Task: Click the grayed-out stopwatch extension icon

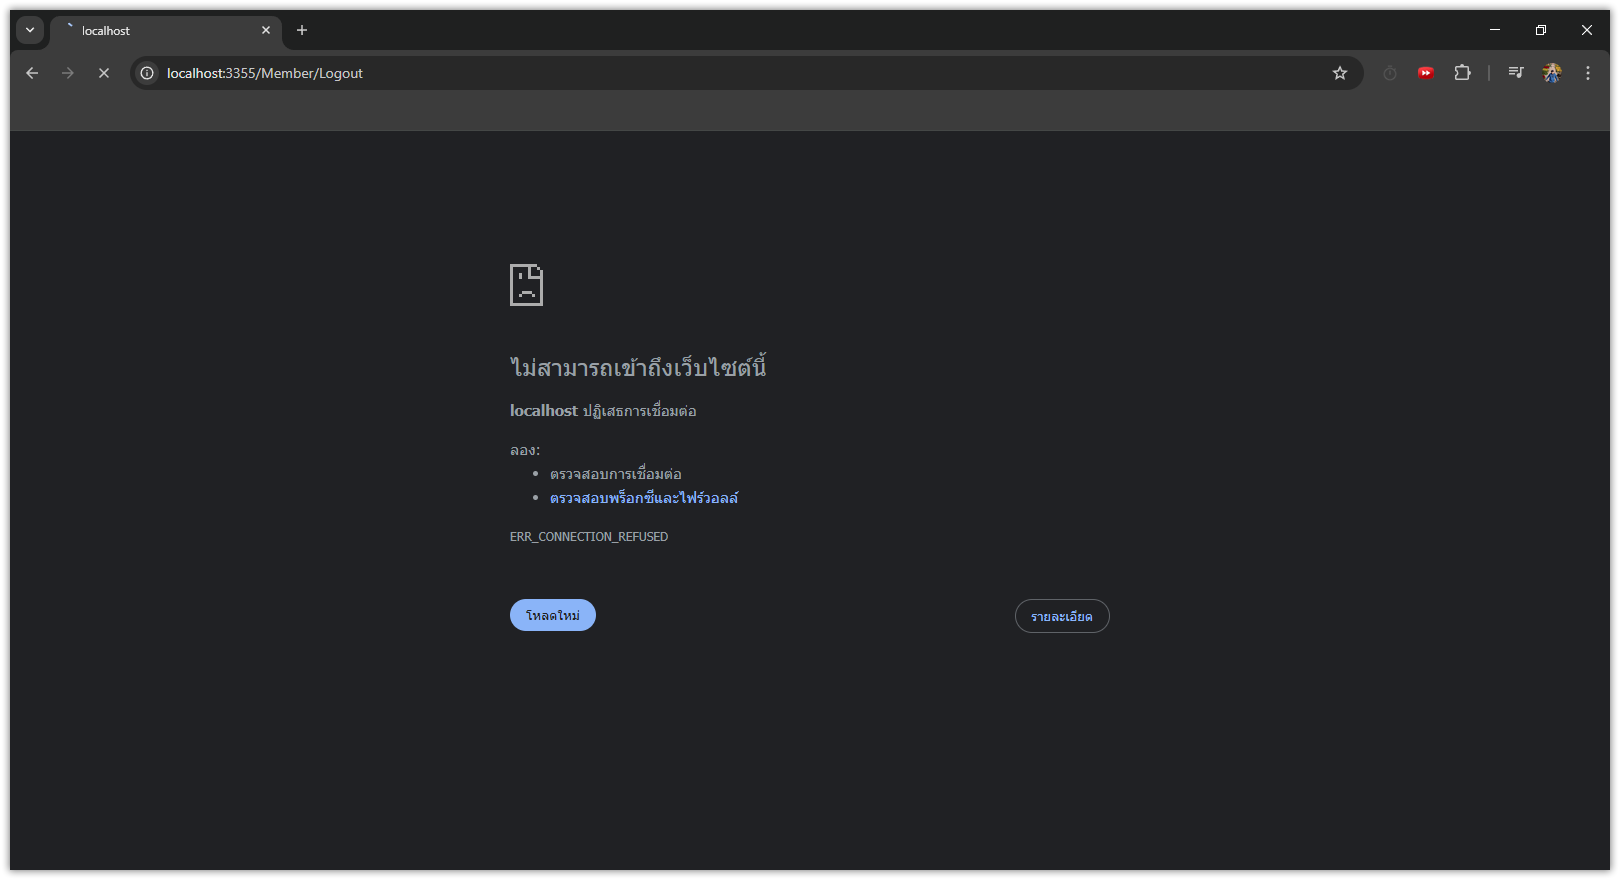Action: point(1390,73)
